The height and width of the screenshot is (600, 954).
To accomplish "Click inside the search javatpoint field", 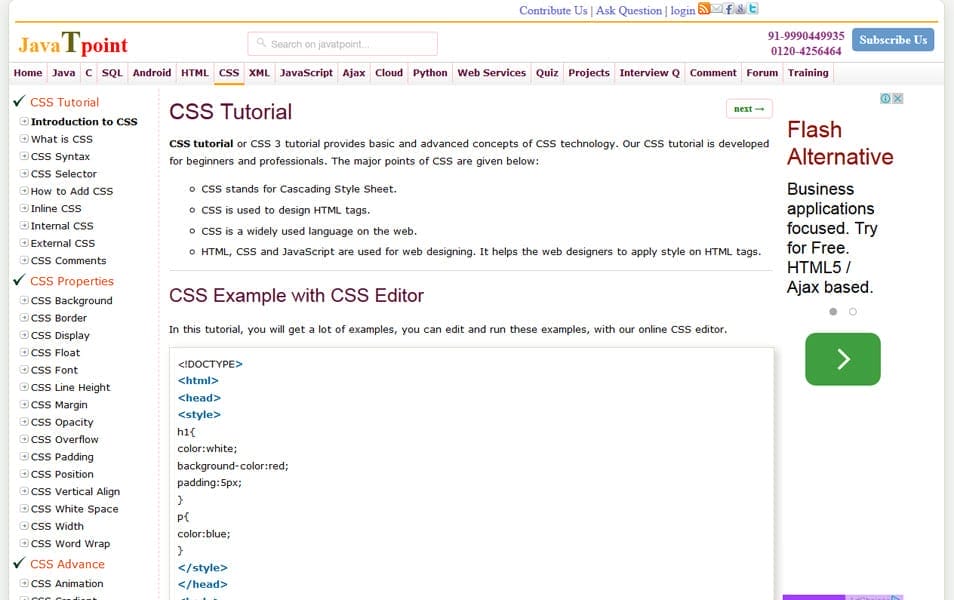I will pos(340,42).
